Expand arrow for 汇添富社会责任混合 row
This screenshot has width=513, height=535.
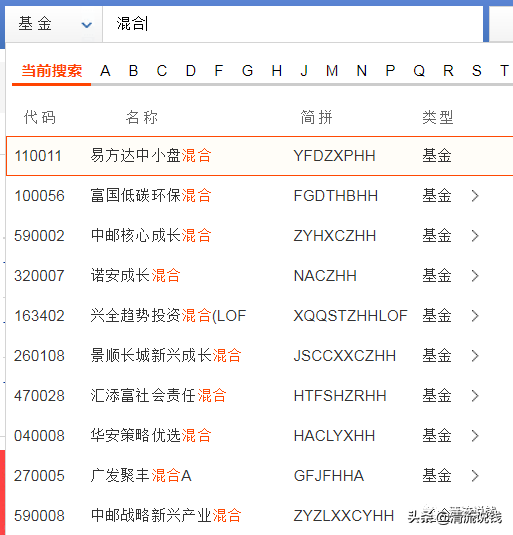click(x=475, y=396)
